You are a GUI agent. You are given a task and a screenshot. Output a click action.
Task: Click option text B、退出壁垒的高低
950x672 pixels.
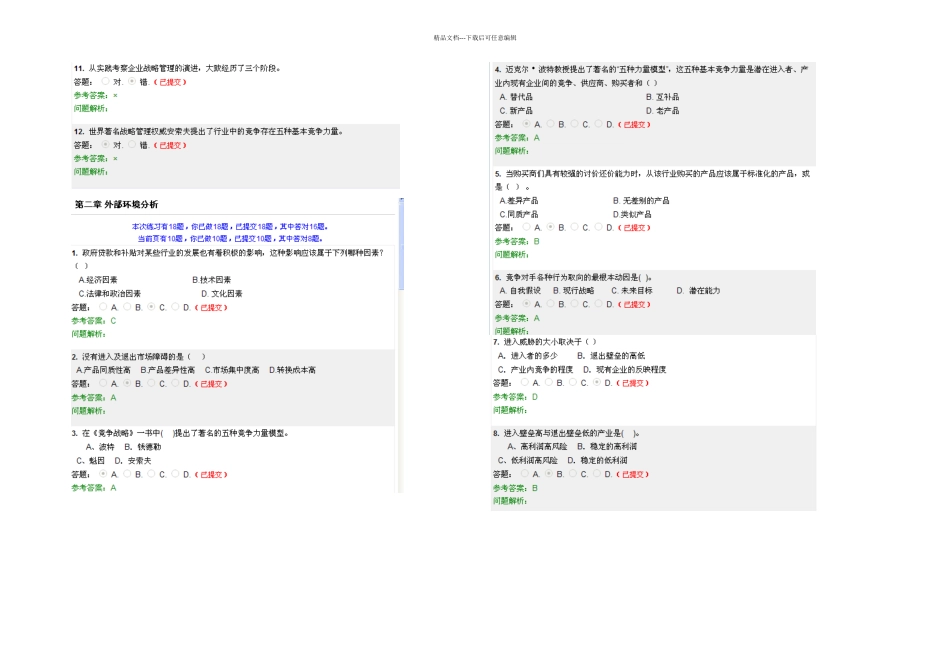611,356
